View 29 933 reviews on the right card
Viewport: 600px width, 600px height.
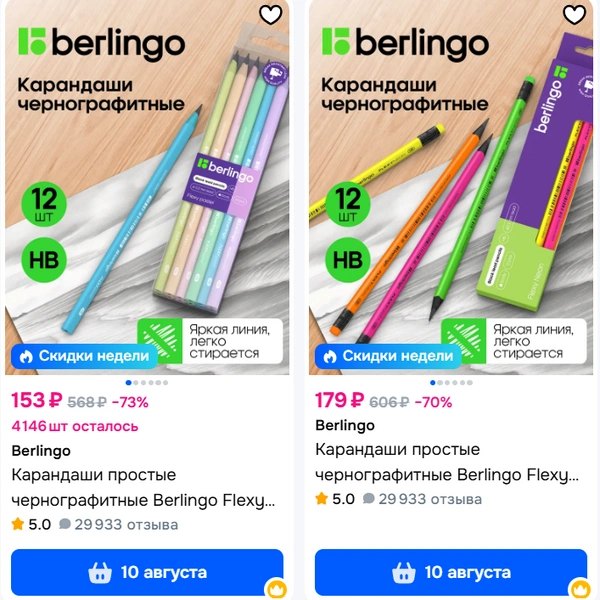423,499
